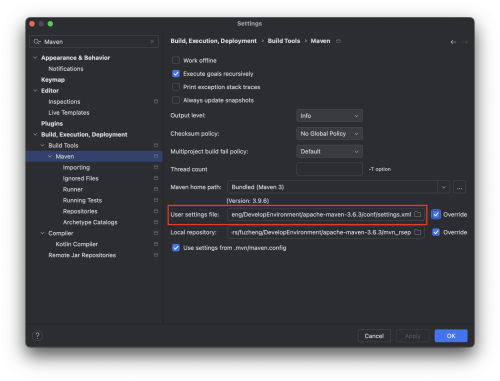Click the back arrow in settings header
Viewport: 500px width, 381px height.
coord(453,42)
